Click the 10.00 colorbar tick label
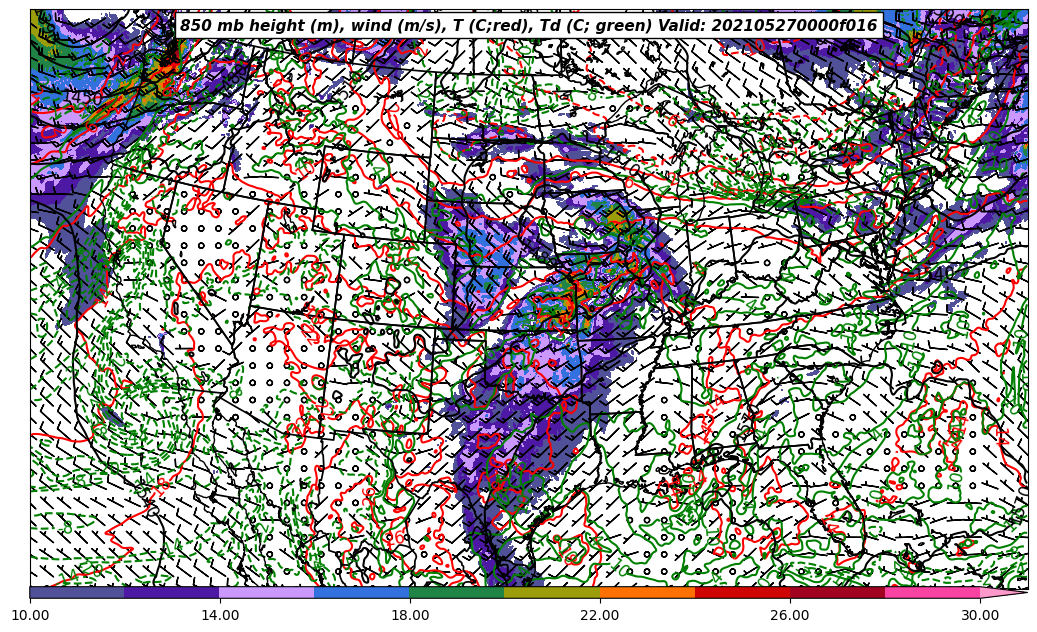 coord(30,615)
